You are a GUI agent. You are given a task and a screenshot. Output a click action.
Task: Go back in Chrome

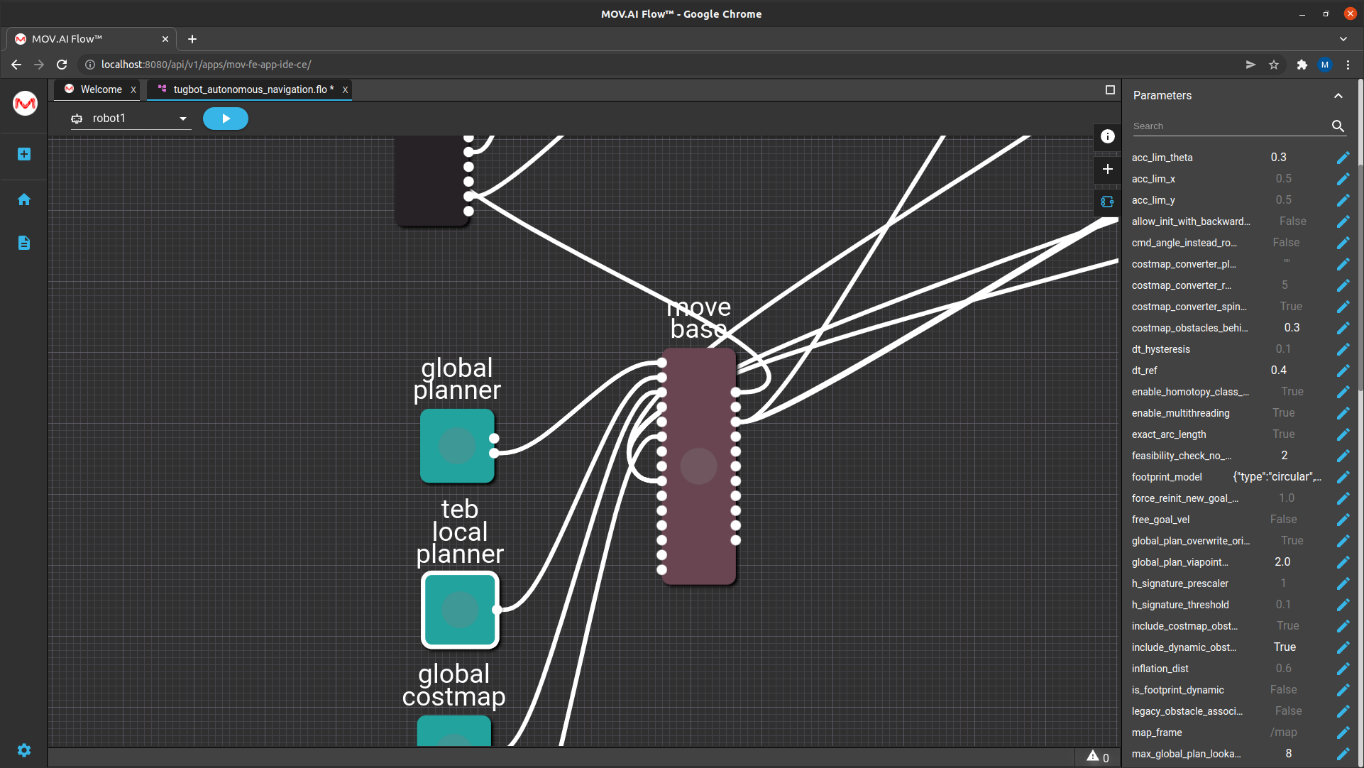(16, 64)
